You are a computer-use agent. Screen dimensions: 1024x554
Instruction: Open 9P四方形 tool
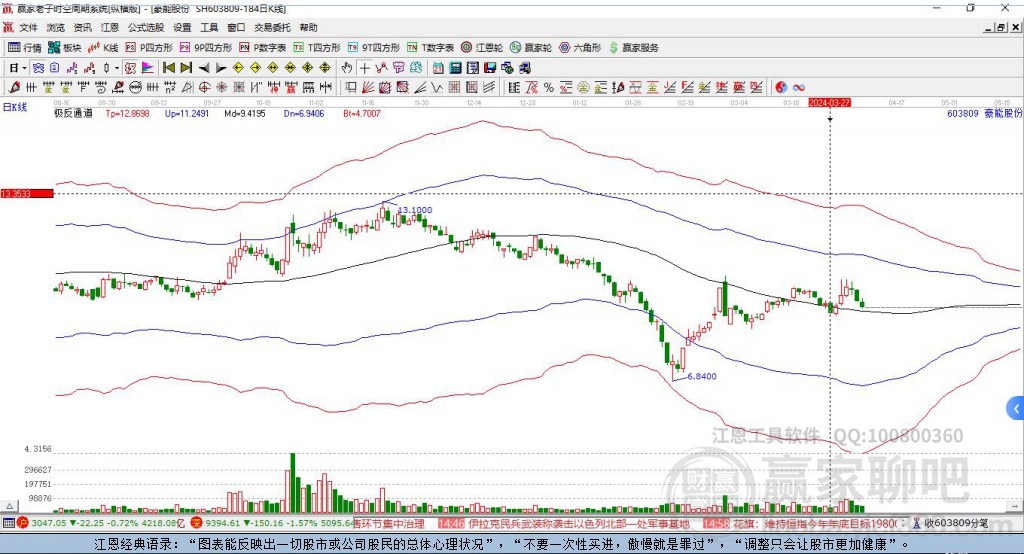tap(206, 48)
